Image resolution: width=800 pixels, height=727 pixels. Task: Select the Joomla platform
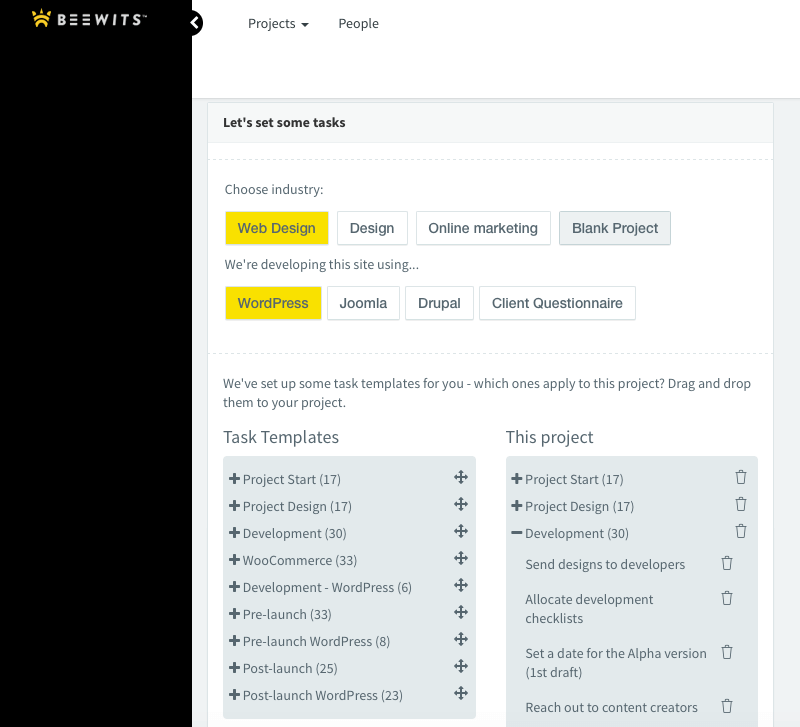[x=363, y=303]
